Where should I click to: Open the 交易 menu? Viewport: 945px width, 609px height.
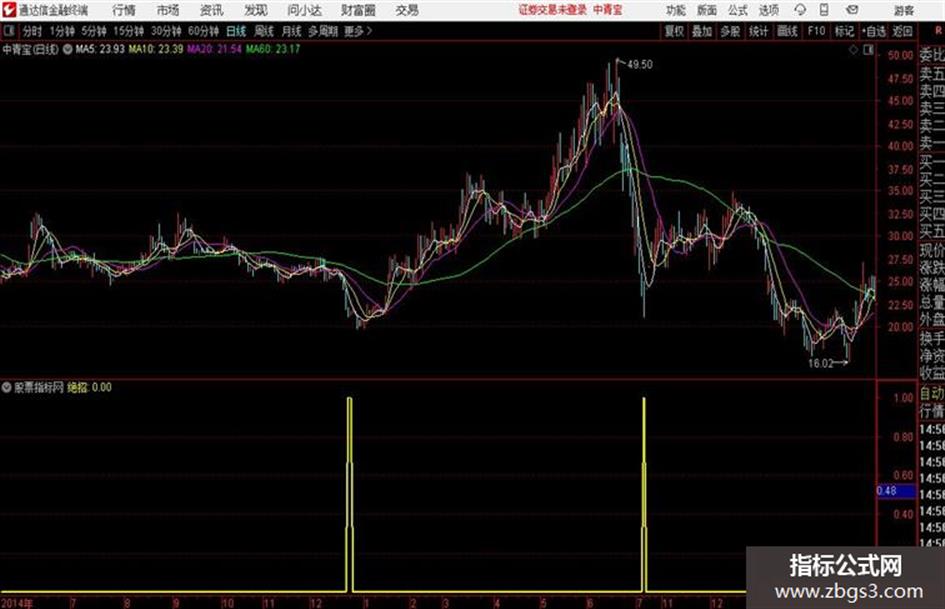pyautogui.click(x=407, y=10)
